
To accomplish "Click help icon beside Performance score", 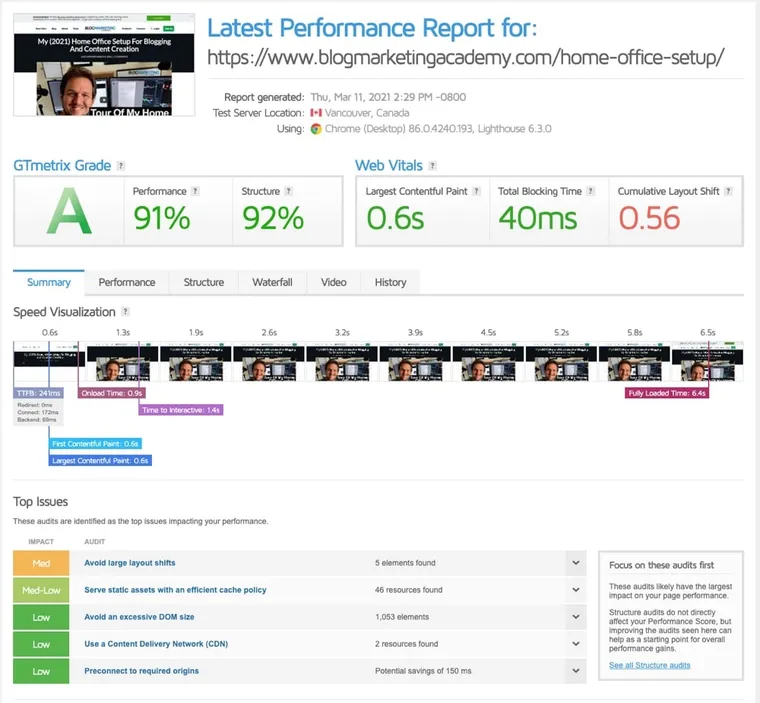I will coord(195,191).
